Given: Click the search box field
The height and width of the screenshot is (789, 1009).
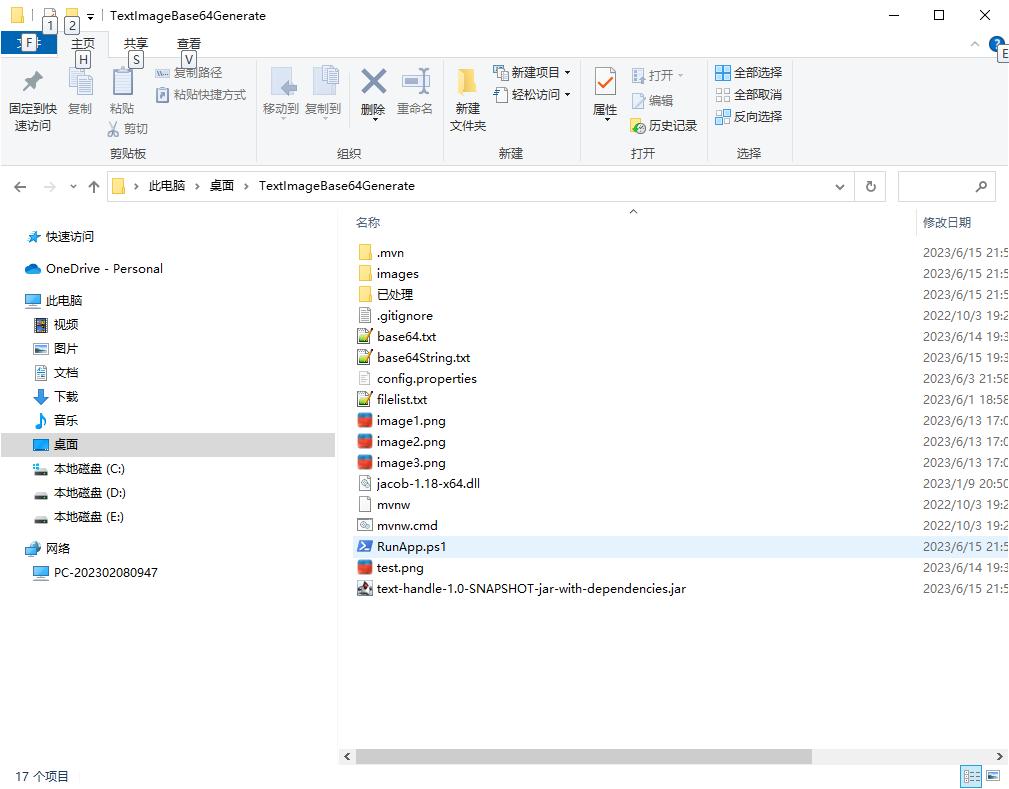Looking at the screenshot, I should click(x=946, y=187).
